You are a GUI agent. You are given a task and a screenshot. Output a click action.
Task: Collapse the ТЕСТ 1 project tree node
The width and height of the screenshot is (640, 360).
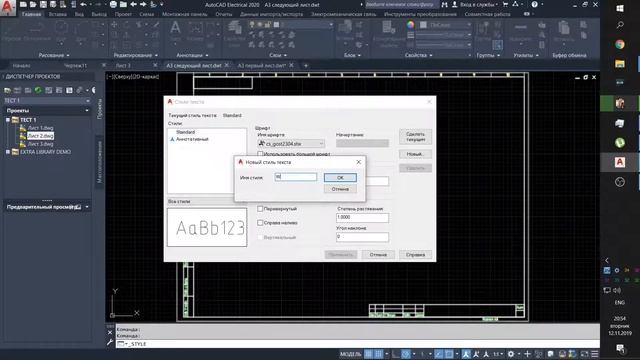click(x=8, y=120)
